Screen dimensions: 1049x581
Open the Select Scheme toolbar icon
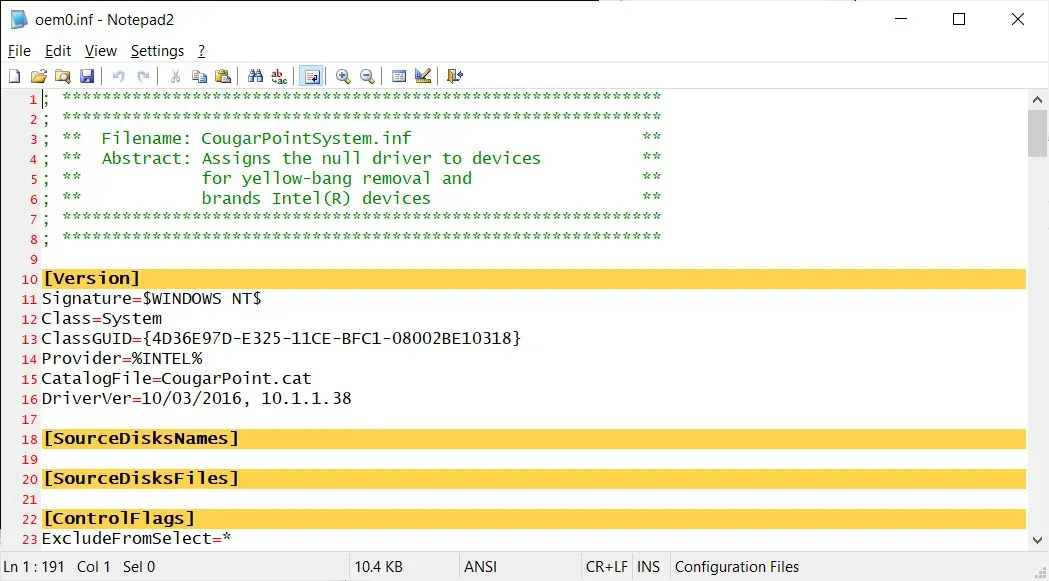click(x=399, y=76)
